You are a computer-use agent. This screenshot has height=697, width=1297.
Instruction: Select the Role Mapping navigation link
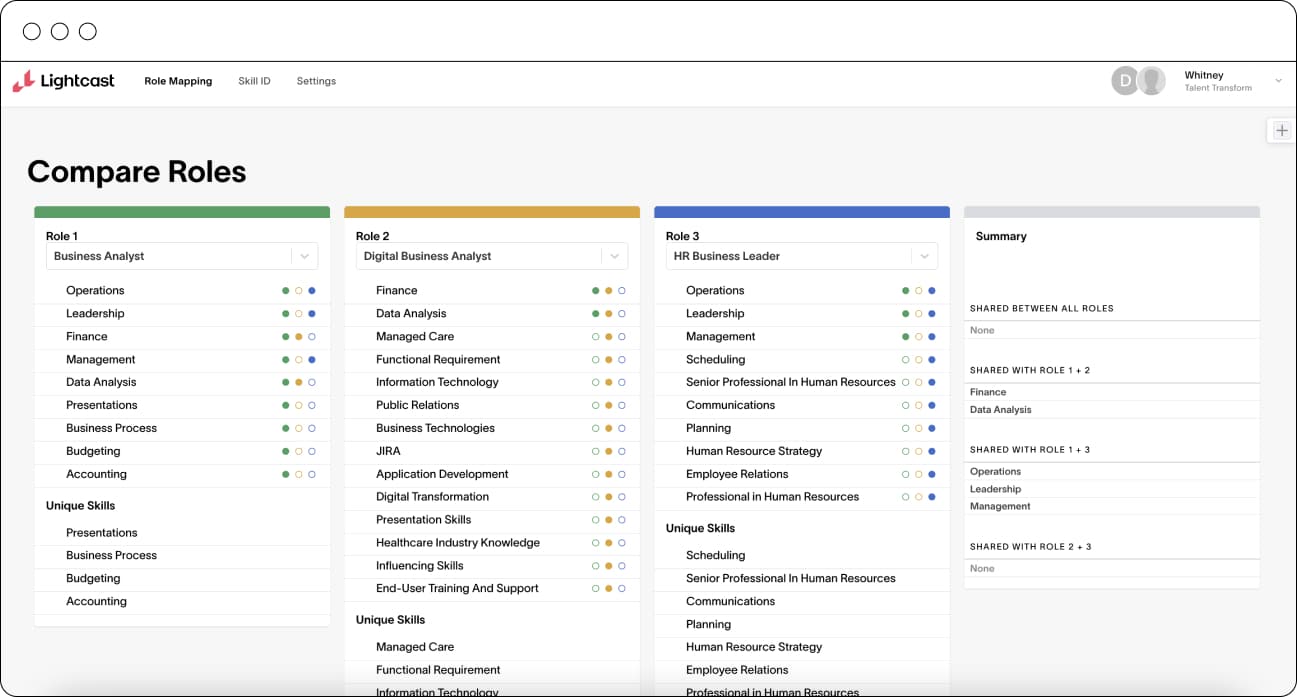[178, 81]
